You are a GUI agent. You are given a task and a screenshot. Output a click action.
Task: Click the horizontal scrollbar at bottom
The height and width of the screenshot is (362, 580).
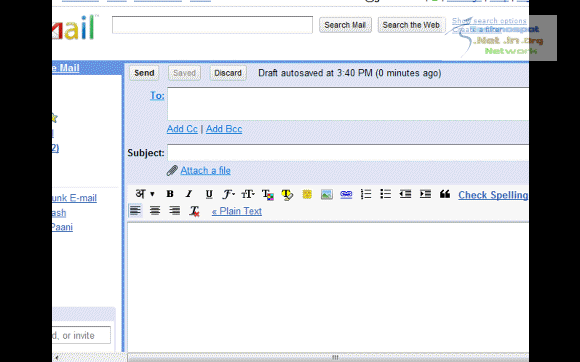pyautogui.click(x=328, y=357)
